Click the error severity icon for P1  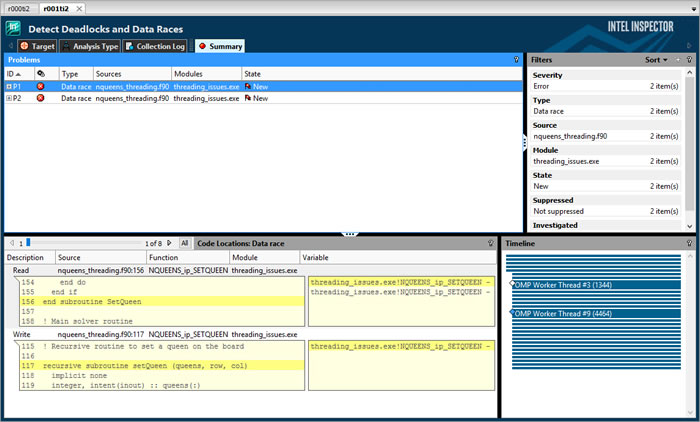41,87
